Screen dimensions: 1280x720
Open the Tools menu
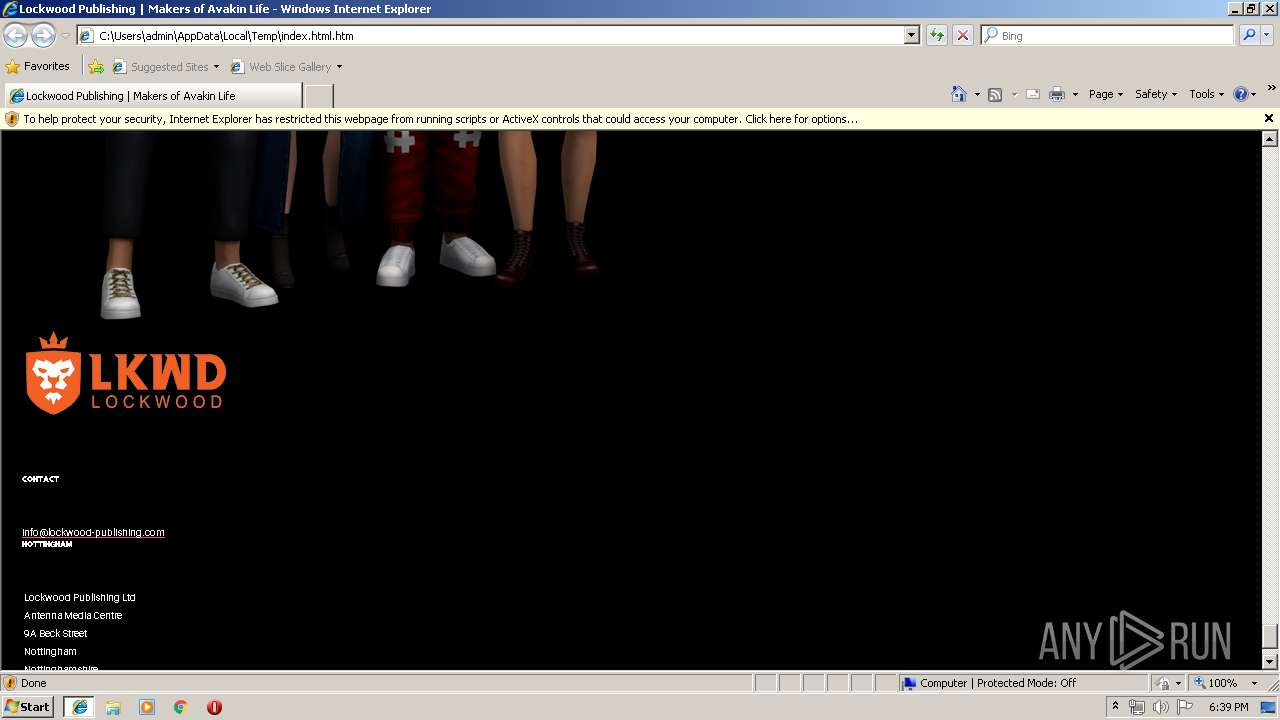pyautogui.click(x=1206, y=94)
